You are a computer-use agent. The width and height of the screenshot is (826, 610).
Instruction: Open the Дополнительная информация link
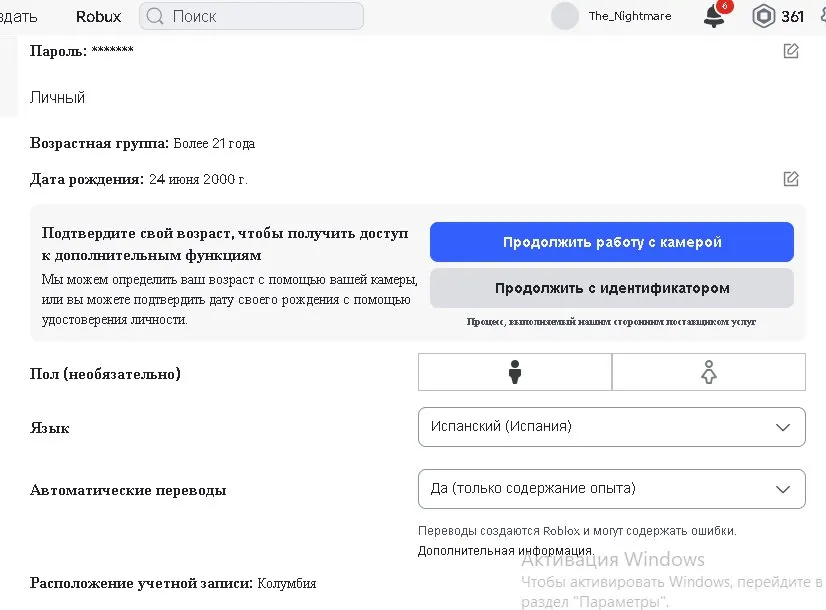(506, 550)
